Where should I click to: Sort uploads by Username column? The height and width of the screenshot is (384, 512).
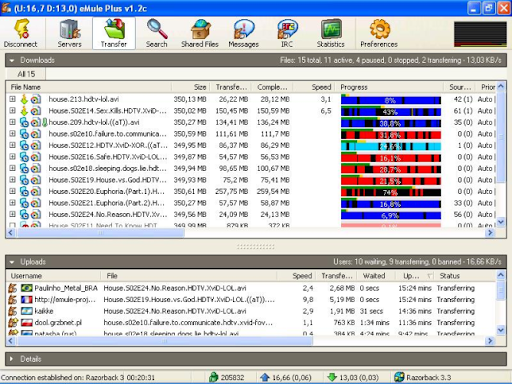[x=53, y=276]
